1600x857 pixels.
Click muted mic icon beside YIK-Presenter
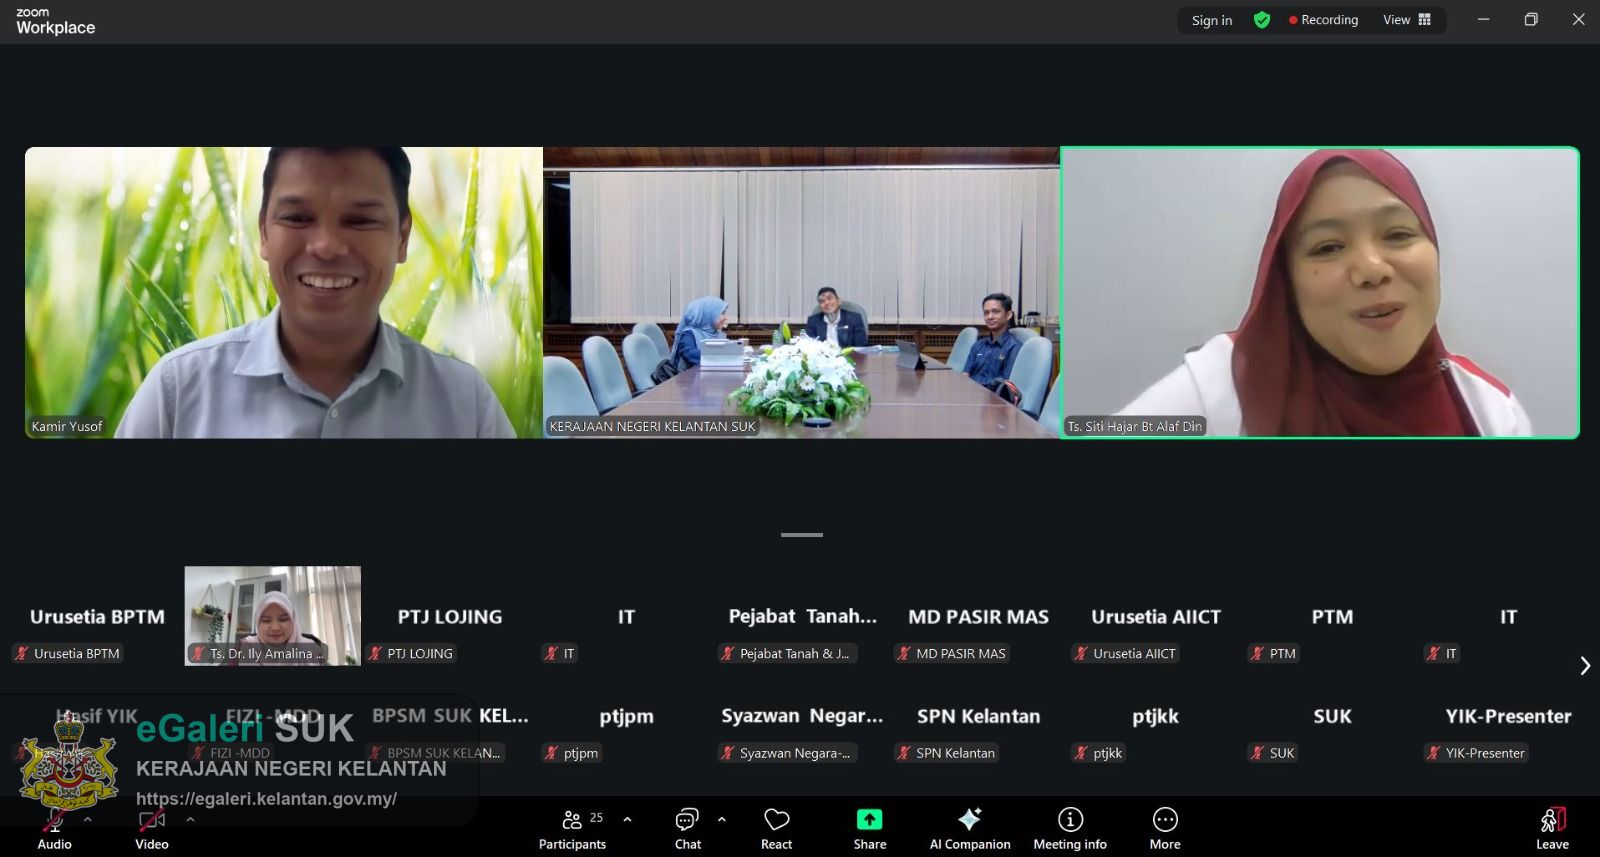[1433, 753]
